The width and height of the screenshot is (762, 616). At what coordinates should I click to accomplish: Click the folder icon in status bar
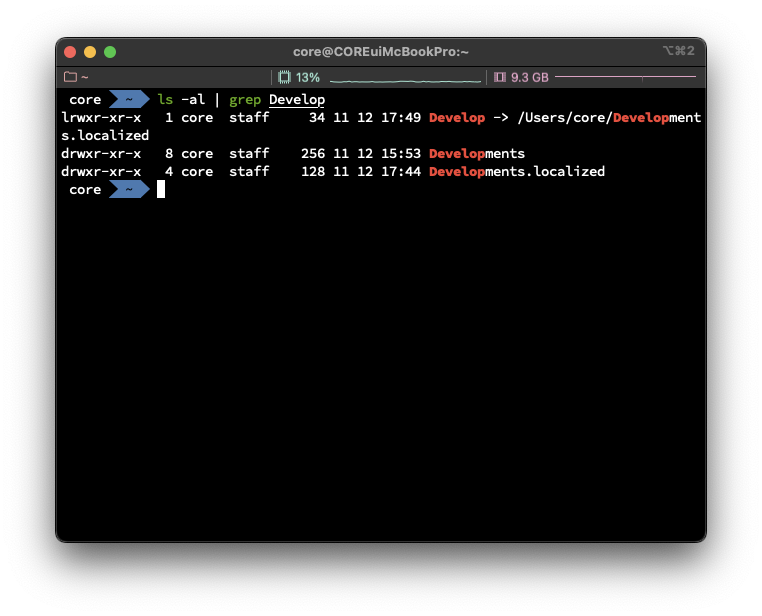pos(70,77)
